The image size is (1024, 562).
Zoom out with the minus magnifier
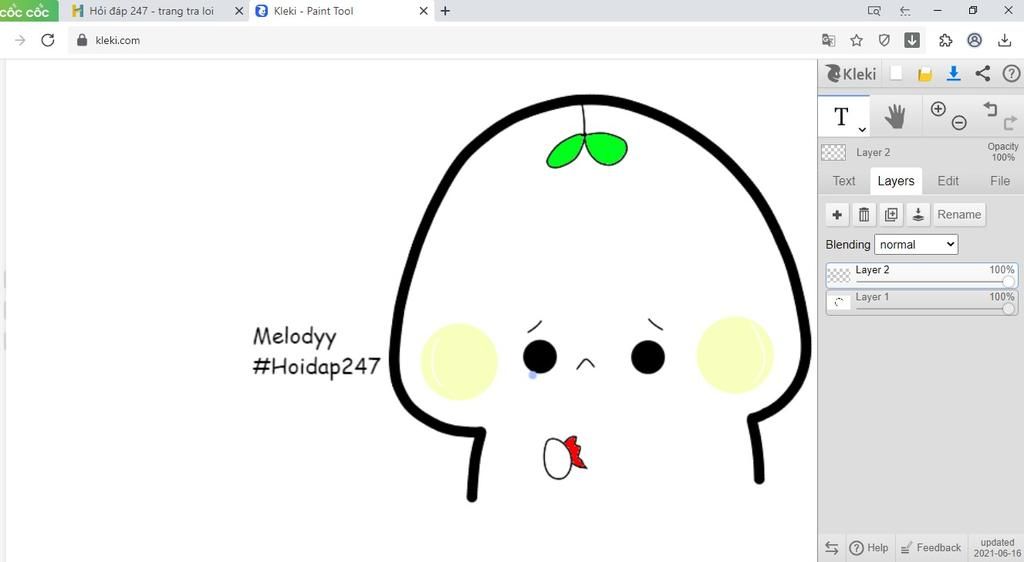pos(959,122)
